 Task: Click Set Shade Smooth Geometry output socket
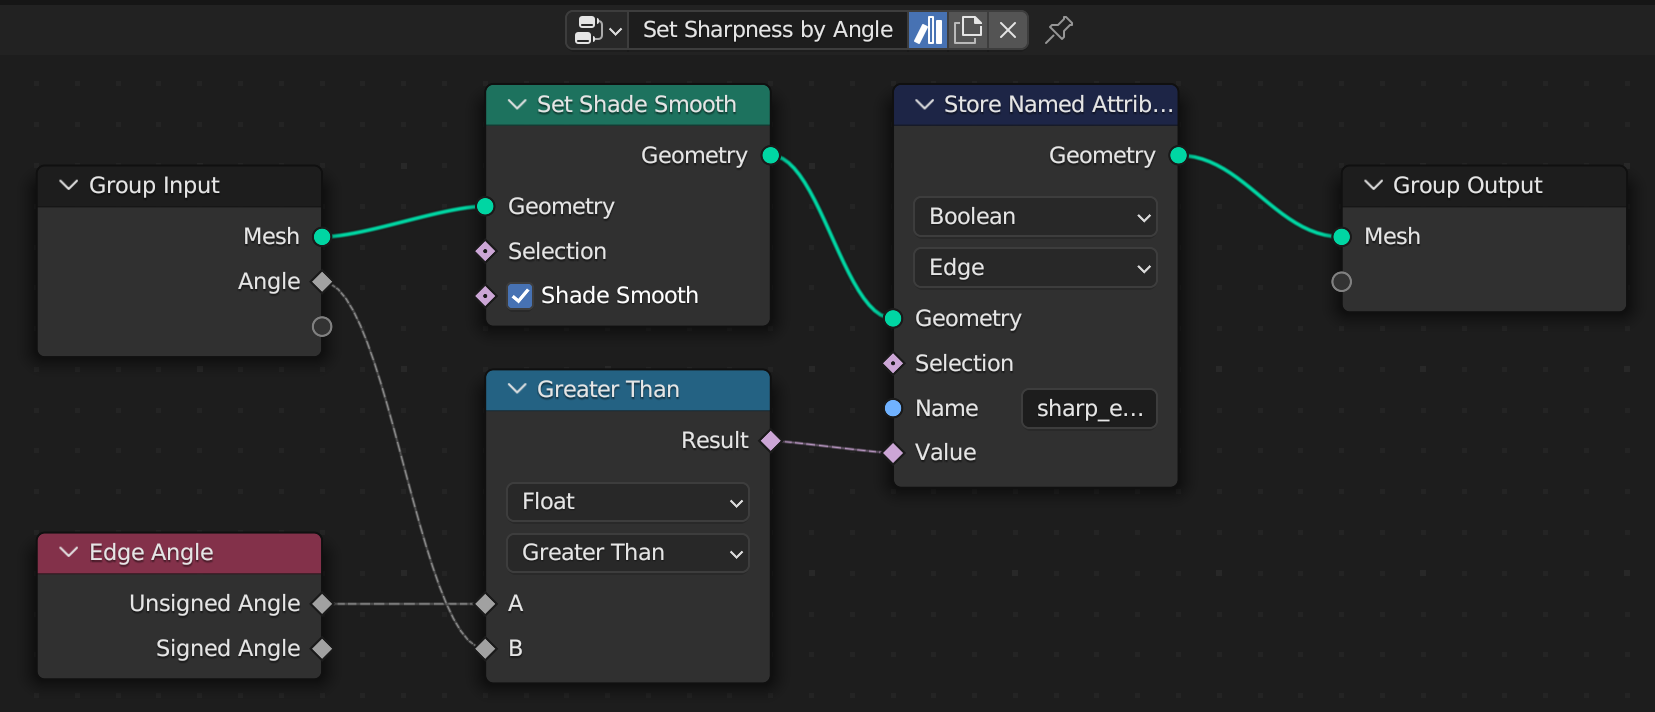[x=771, y=155]
